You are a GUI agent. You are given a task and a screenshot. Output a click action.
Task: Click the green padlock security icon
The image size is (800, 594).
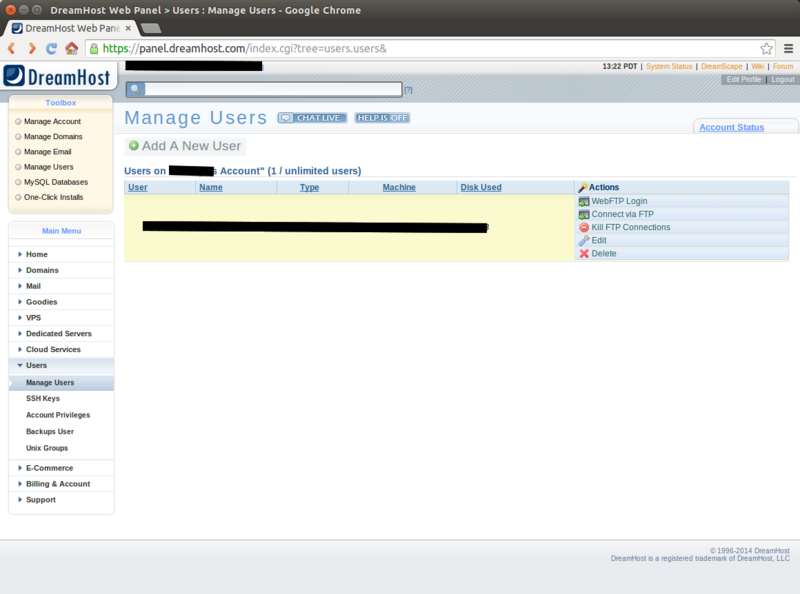(x=94, y=48)
